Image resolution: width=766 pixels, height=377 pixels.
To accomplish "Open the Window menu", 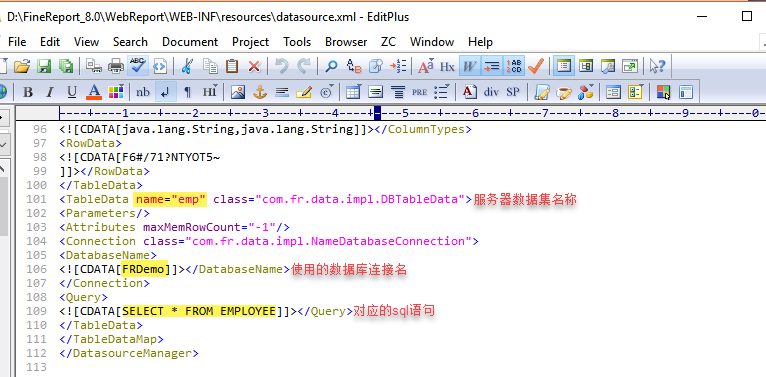I will click(x=432, y=42).
